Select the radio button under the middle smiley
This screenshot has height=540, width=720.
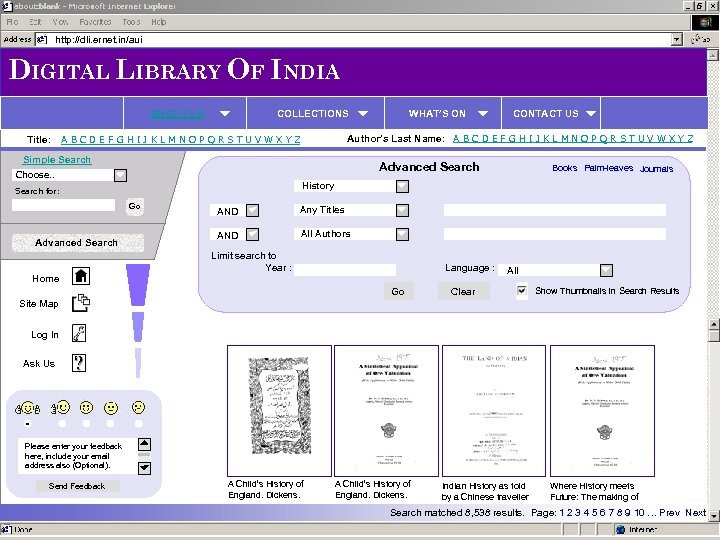[x=86, y=424]
